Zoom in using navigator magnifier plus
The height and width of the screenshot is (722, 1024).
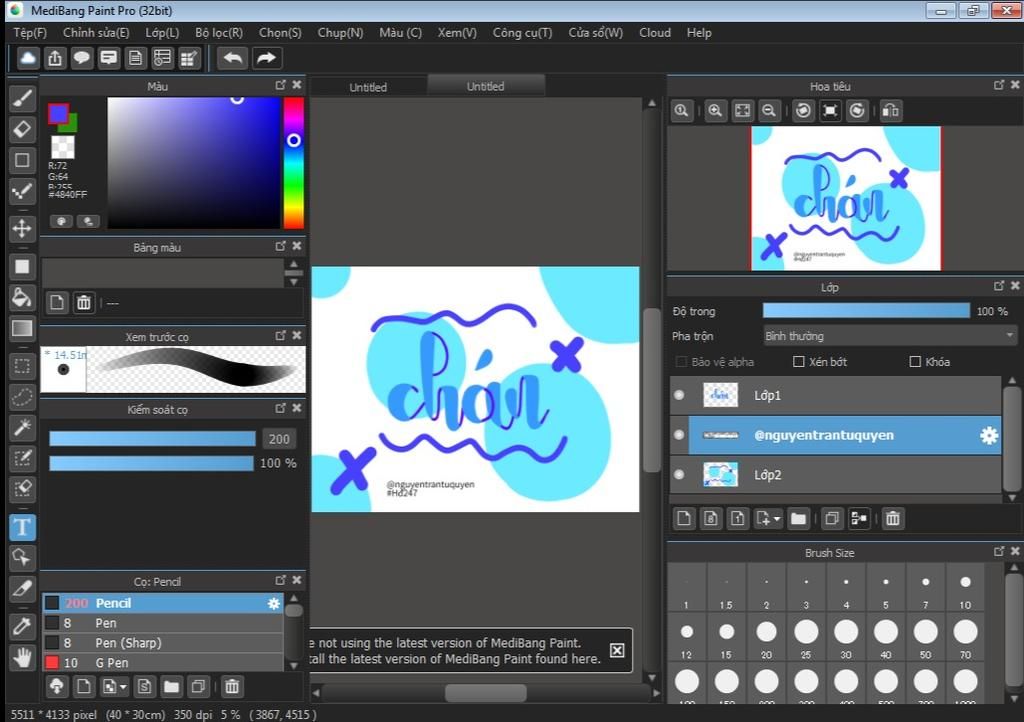(715, 111)
